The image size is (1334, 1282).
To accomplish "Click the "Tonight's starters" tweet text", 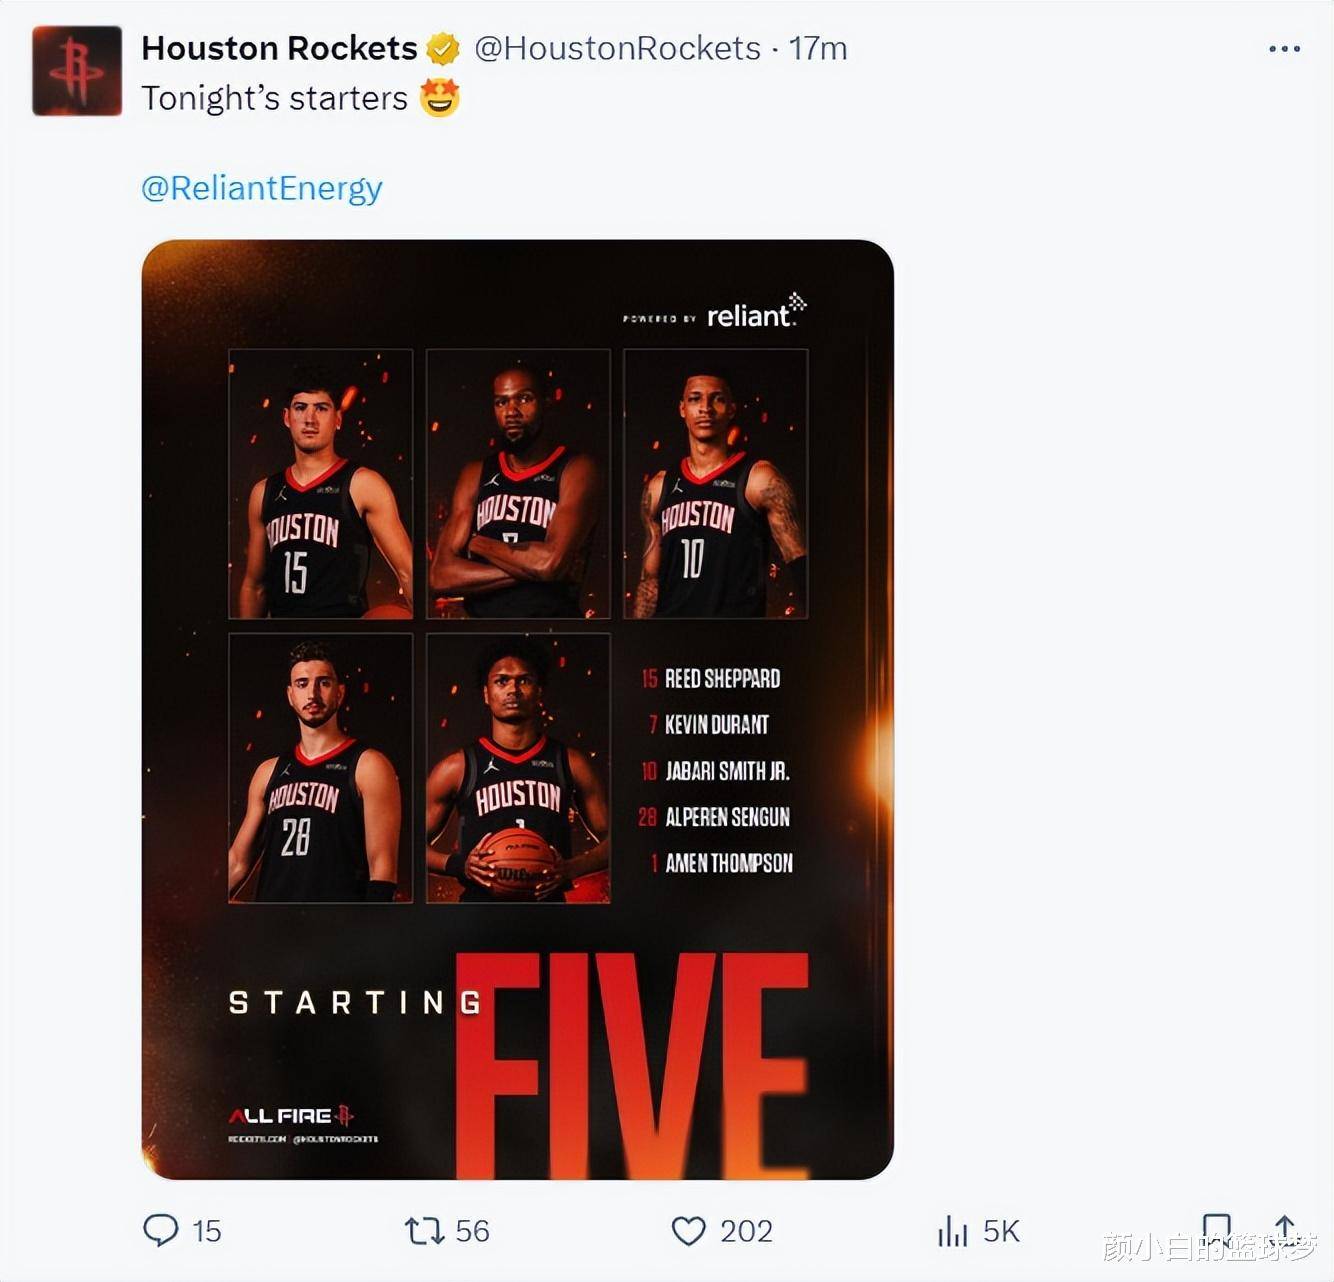I will [x=274, y=98].
